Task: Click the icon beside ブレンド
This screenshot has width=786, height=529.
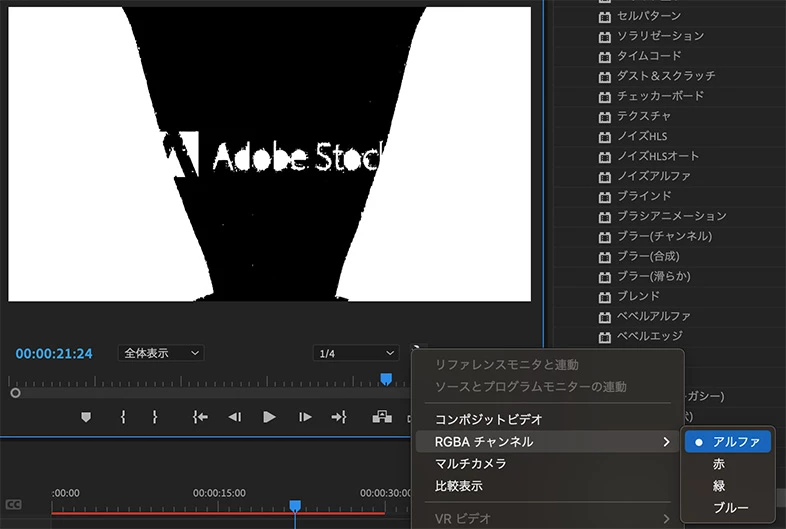Action: 605,297
